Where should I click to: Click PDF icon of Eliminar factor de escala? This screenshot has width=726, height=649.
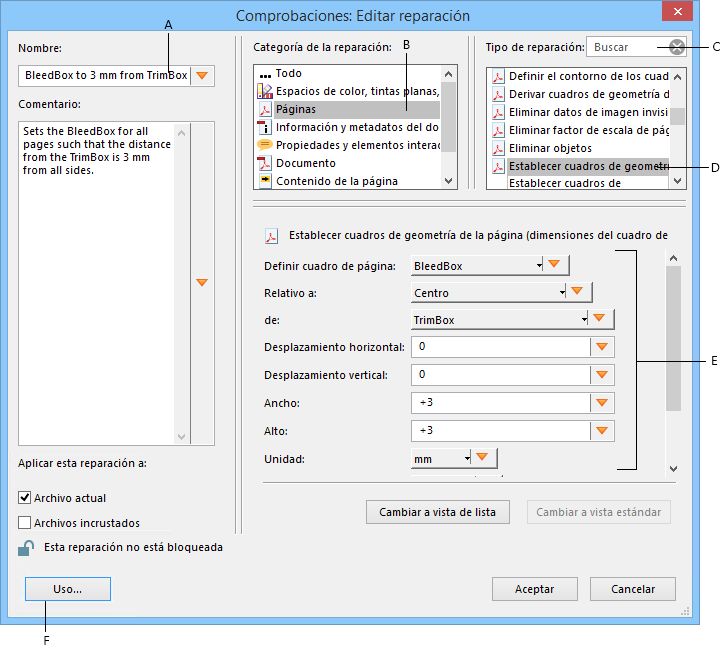tap(498, 131)
